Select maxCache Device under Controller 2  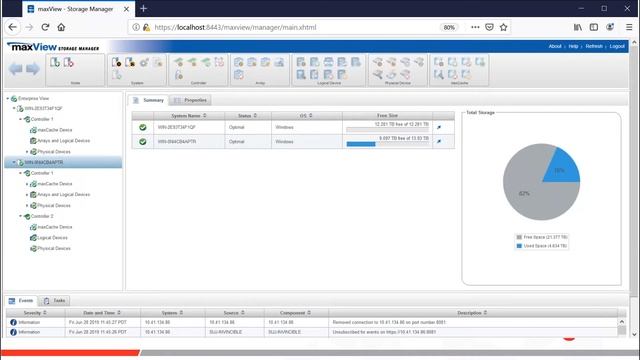pyautogui.click(x=55, y=227)
